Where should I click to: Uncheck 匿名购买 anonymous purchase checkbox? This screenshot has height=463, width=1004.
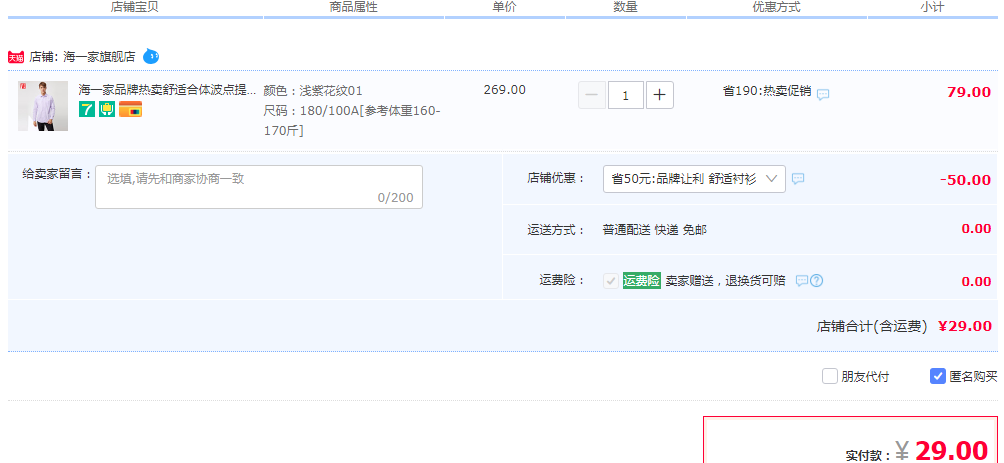(937, 376)
